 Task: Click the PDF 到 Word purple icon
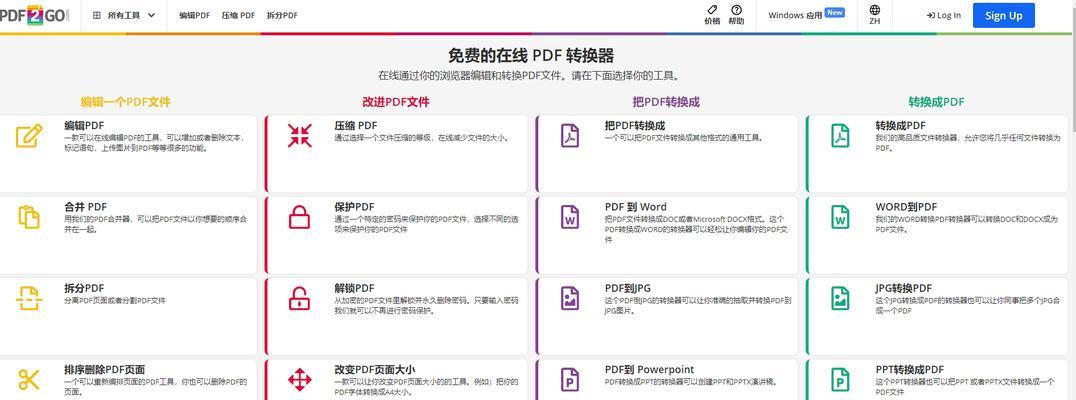coord(570,217)
